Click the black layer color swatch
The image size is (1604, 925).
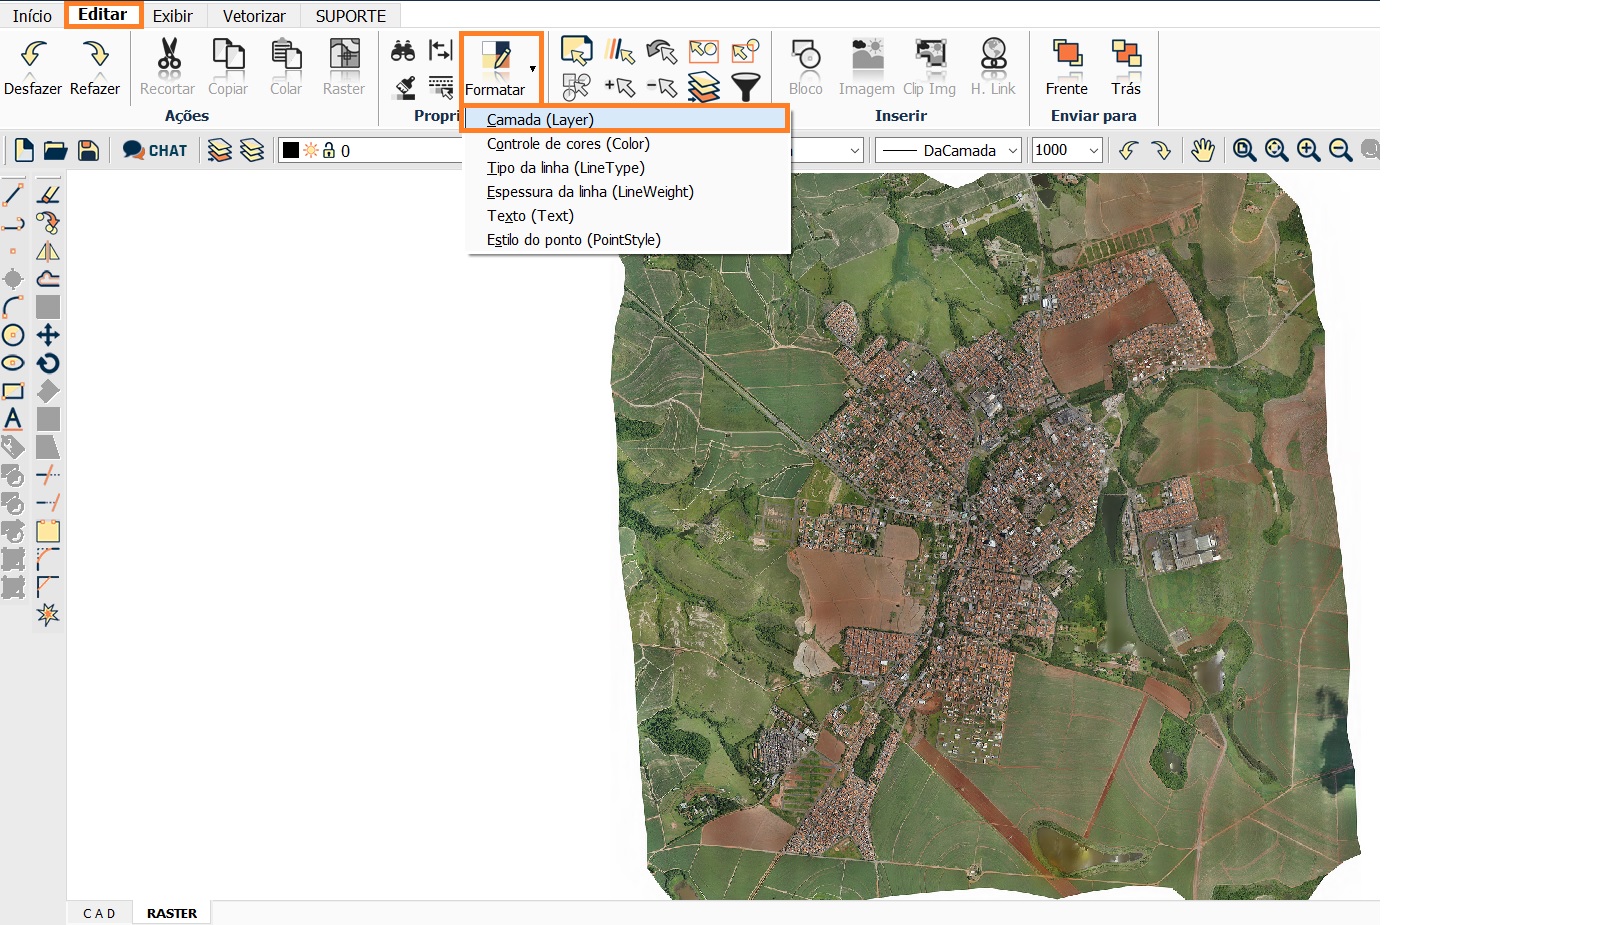click(x=291, y=150)
